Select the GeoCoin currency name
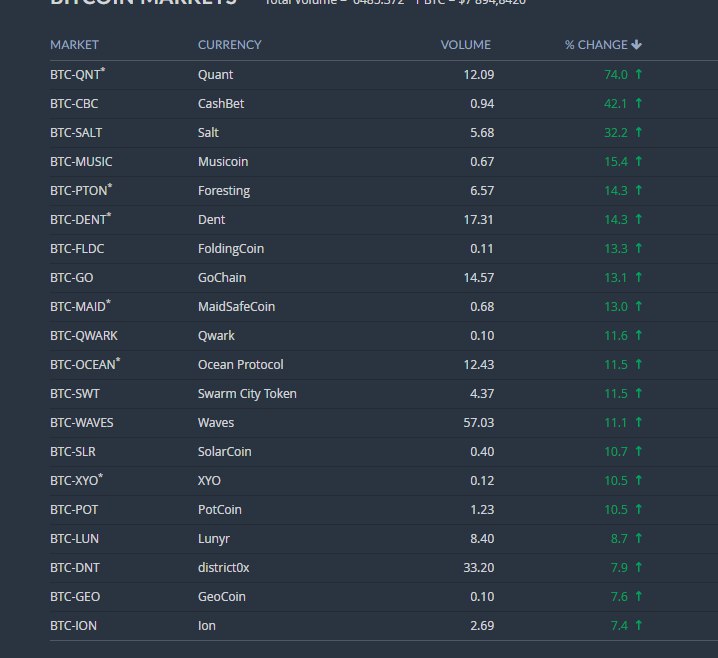The width and height of the screenshot is (718, 658). click(222, 597)
